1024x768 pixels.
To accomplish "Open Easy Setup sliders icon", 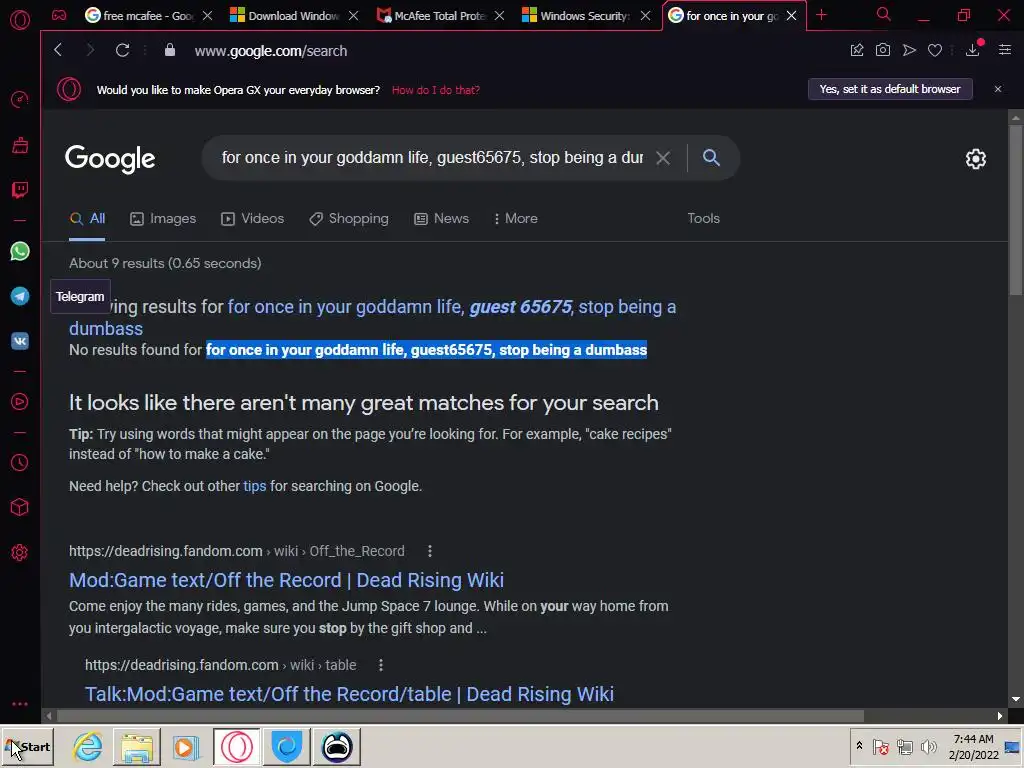I will pyautogui.click(x=1005, y=50).
